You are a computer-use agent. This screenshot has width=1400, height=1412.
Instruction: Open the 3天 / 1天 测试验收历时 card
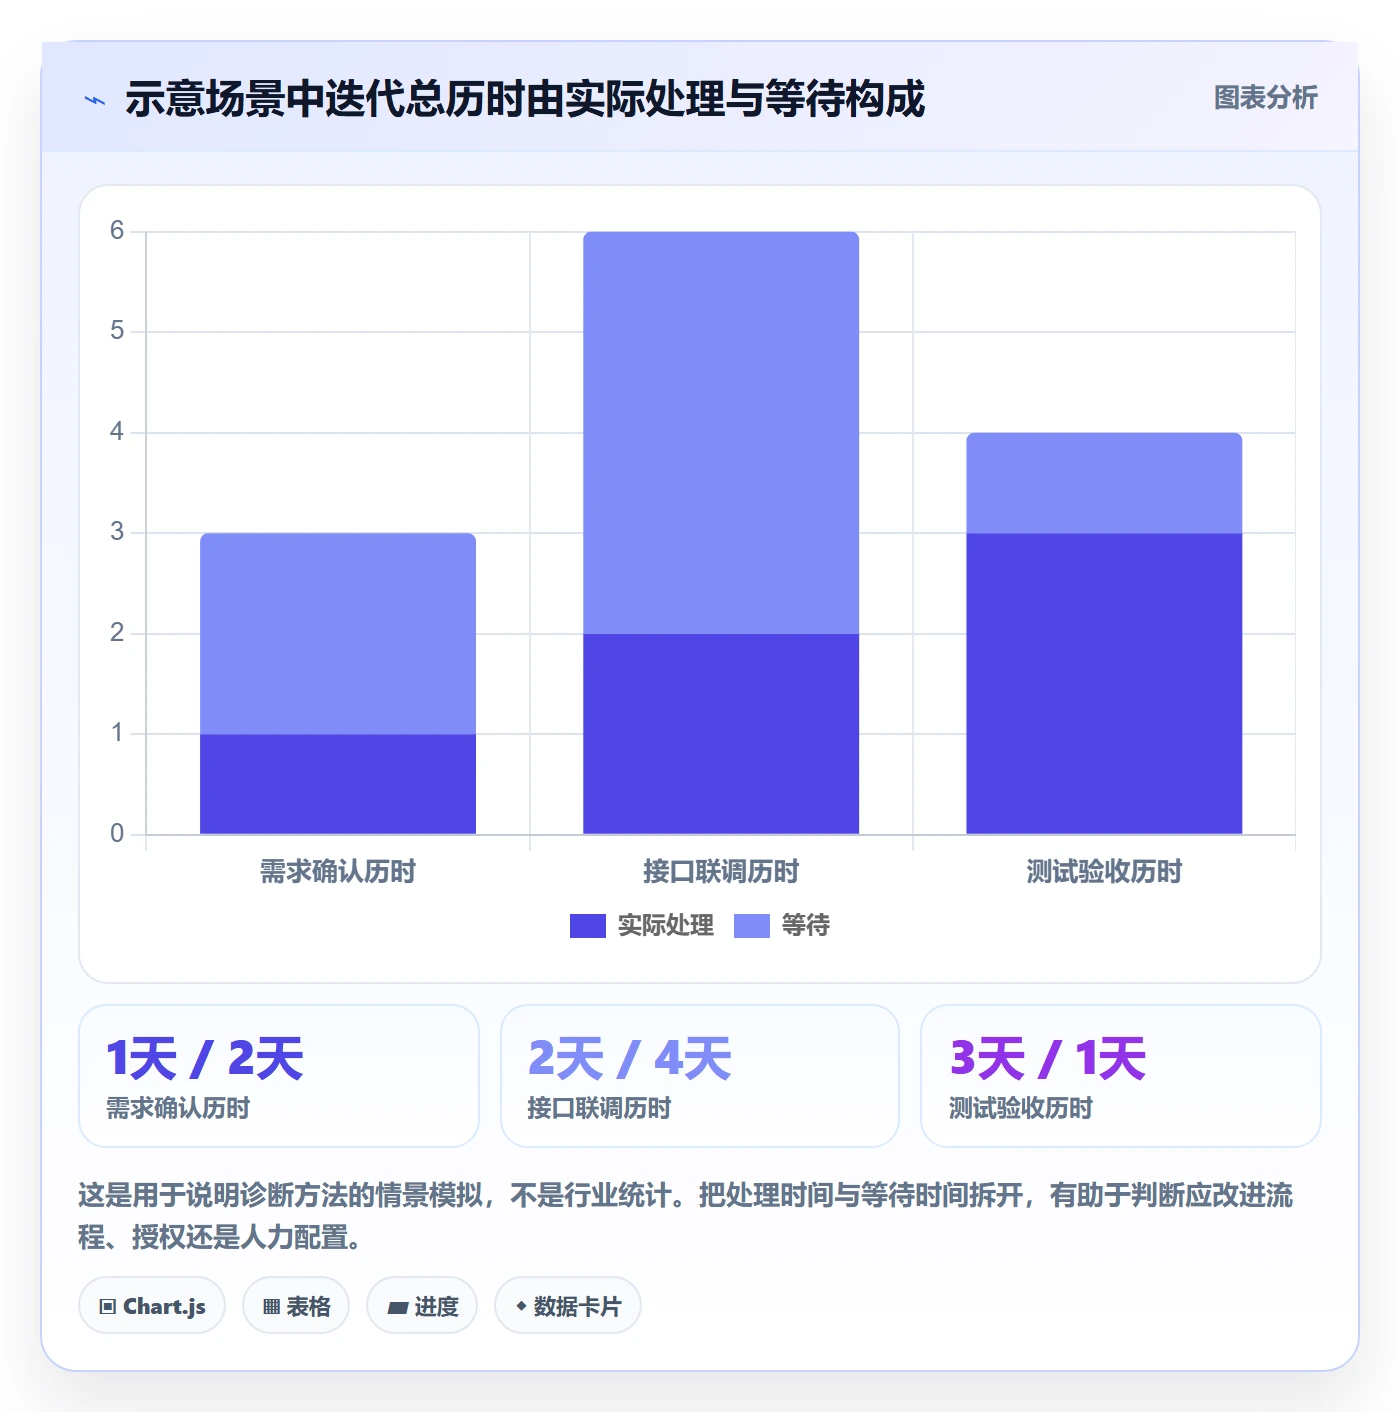[1121, 1076]
